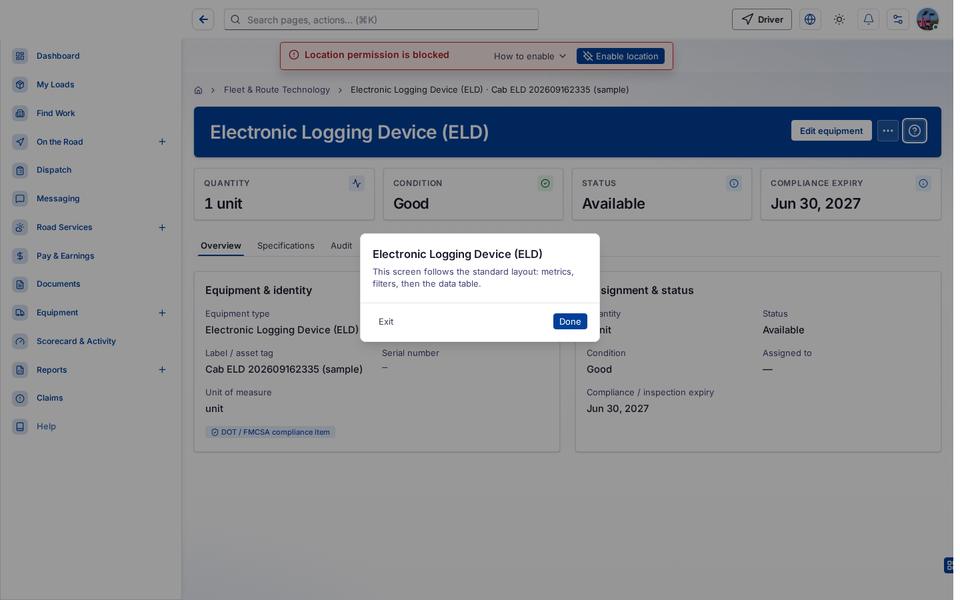Switch to the Specifications tab
This screenshot has height=600, width=960.
(x=285, y=246)
